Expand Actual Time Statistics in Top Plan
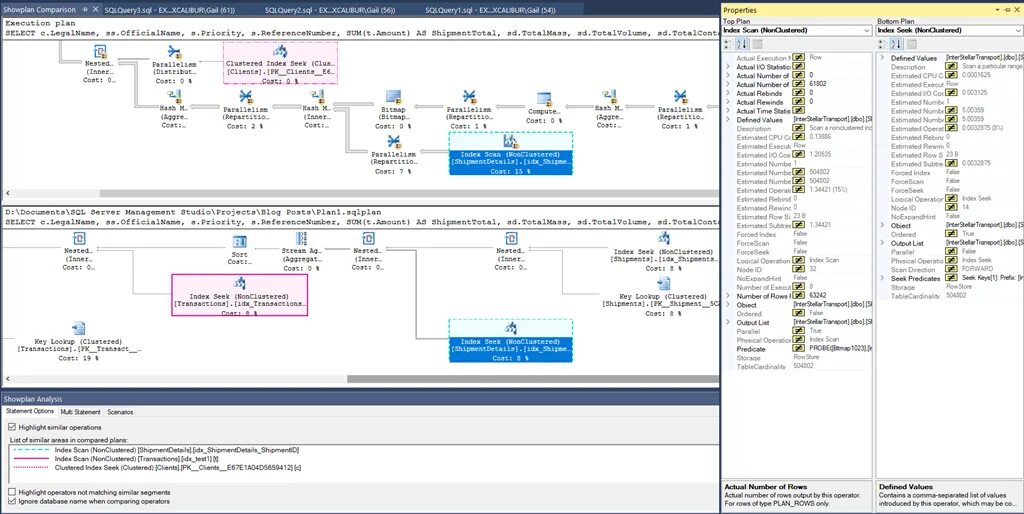The width and height of the screenshot is (1024, 514). (728, 111)
